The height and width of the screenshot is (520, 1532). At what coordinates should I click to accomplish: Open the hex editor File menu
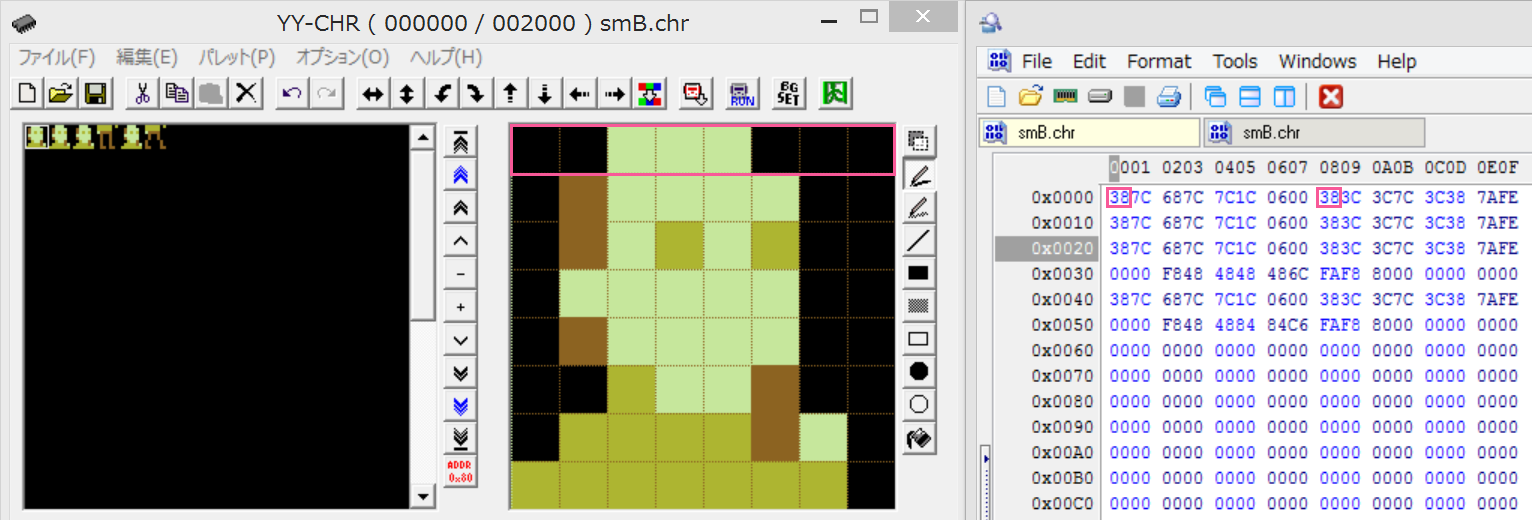pos(1037,61)
